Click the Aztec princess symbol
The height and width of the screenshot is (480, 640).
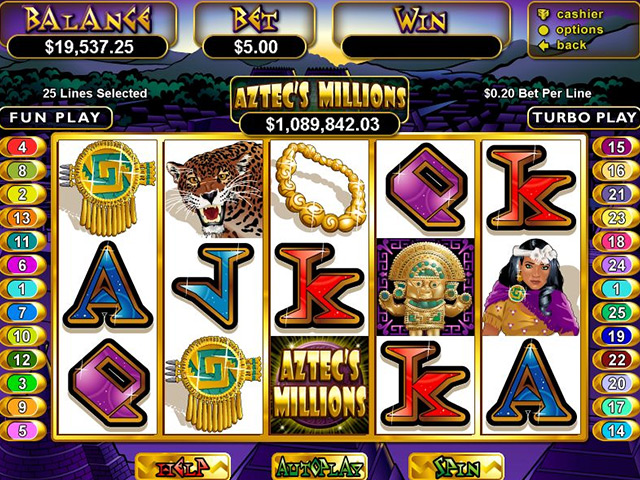(x=531, y=287)
